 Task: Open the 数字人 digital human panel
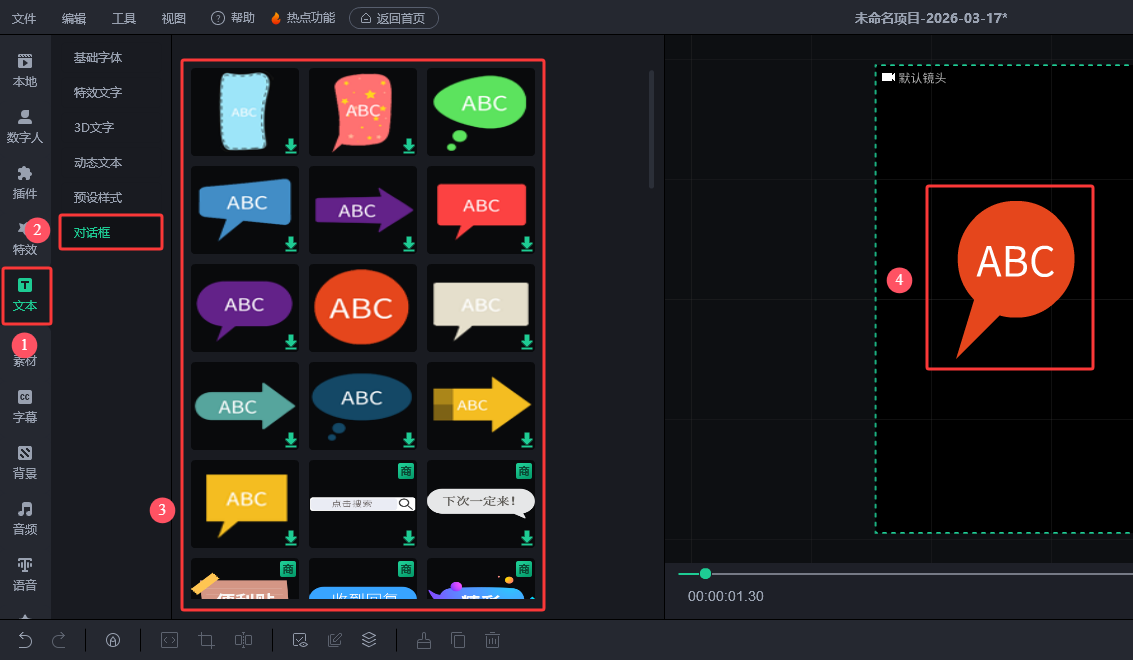25,126
